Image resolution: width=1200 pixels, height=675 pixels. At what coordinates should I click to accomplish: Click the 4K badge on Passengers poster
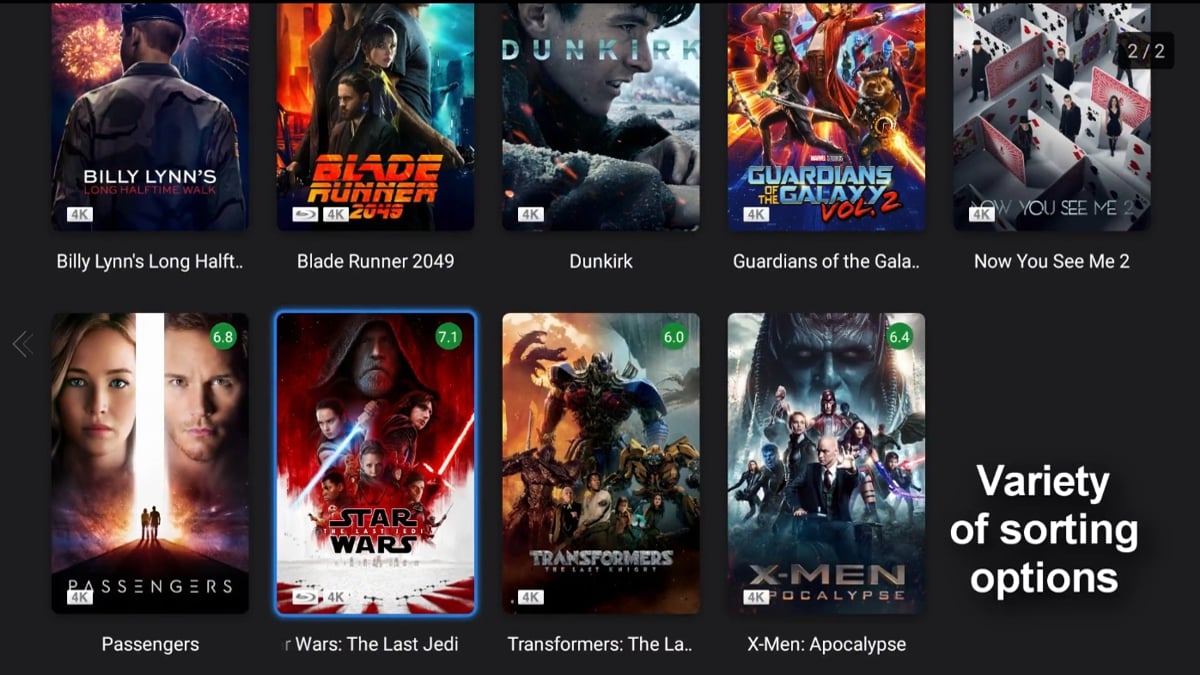80,597
